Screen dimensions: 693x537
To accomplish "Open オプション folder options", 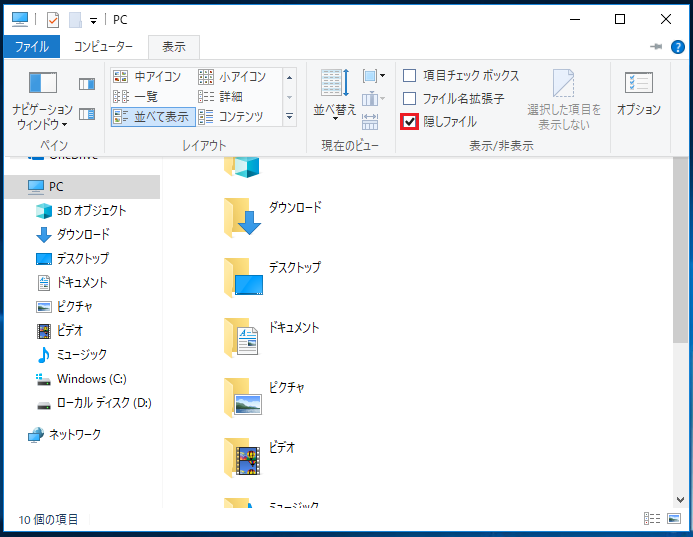I will point(639,94).
